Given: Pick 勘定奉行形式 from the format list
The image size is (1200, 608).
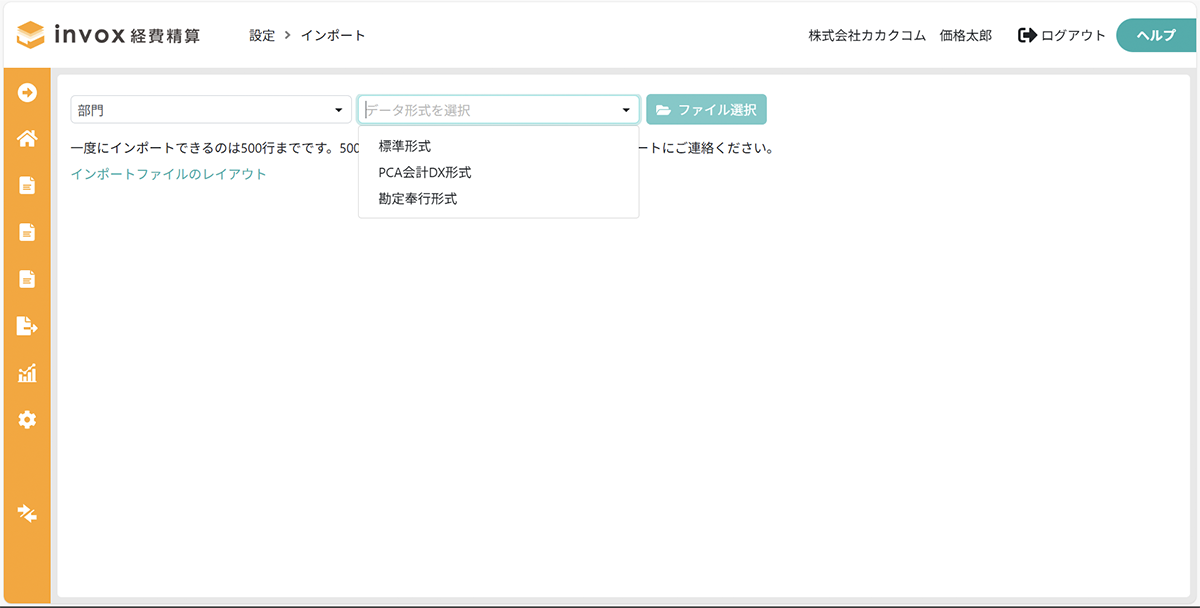Looking at the screenshot, I should (x=417, y=199).
